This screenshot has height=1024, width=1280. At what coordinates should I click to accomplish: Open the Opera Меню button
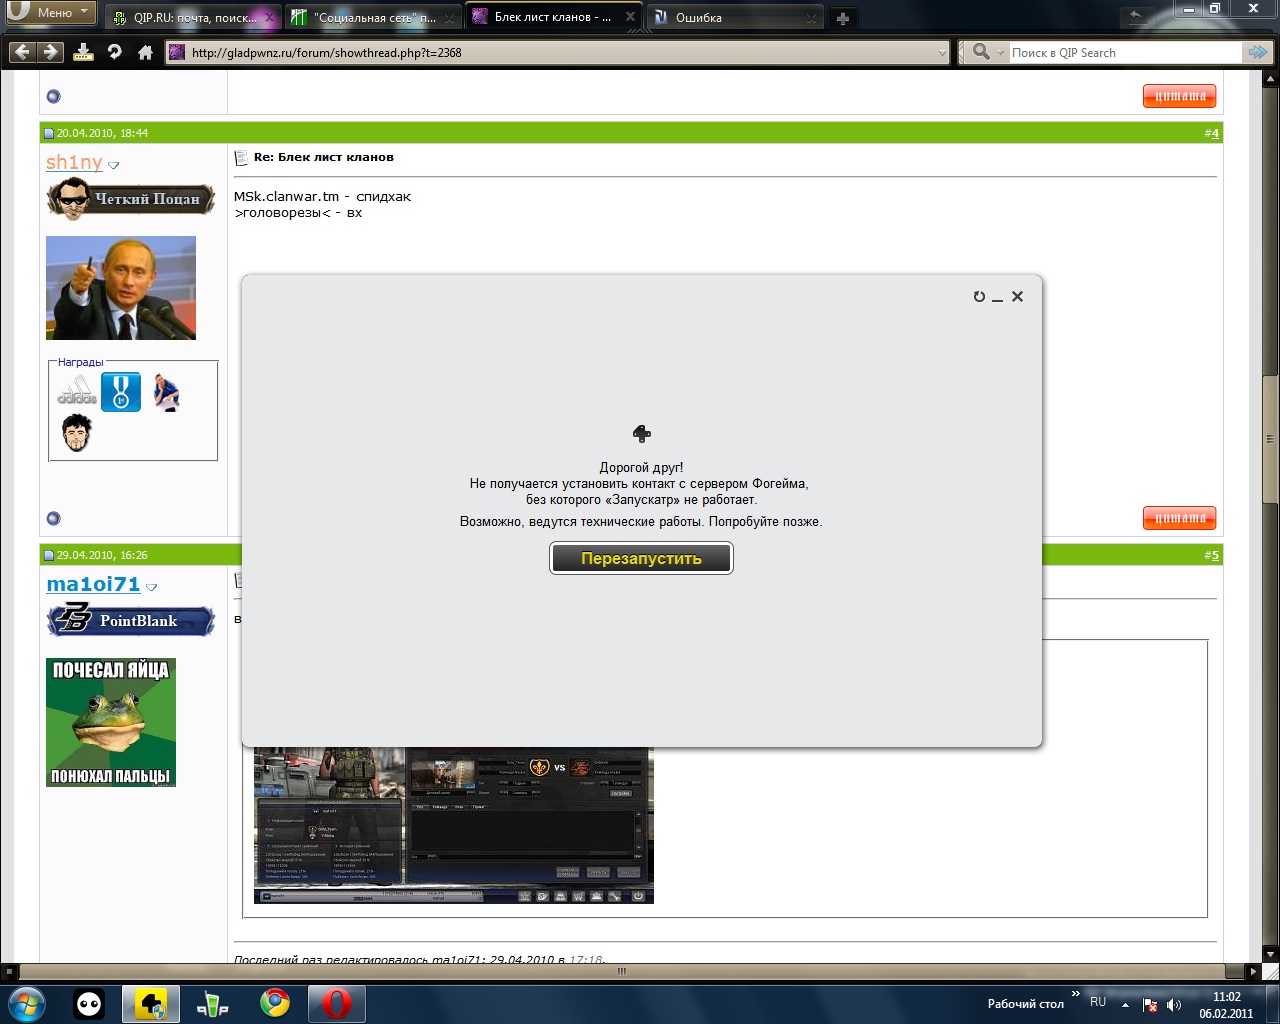(x=52, y=12)
